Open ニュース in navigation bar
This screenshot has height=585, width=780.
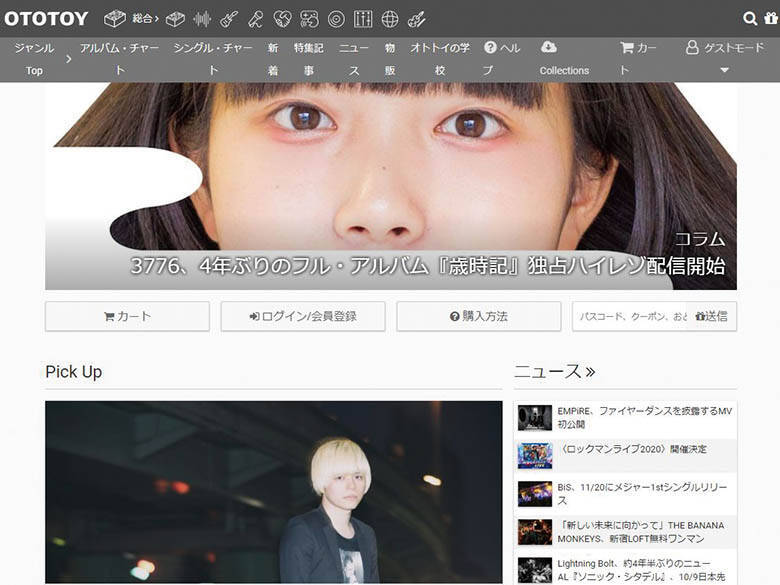[354, 59]
